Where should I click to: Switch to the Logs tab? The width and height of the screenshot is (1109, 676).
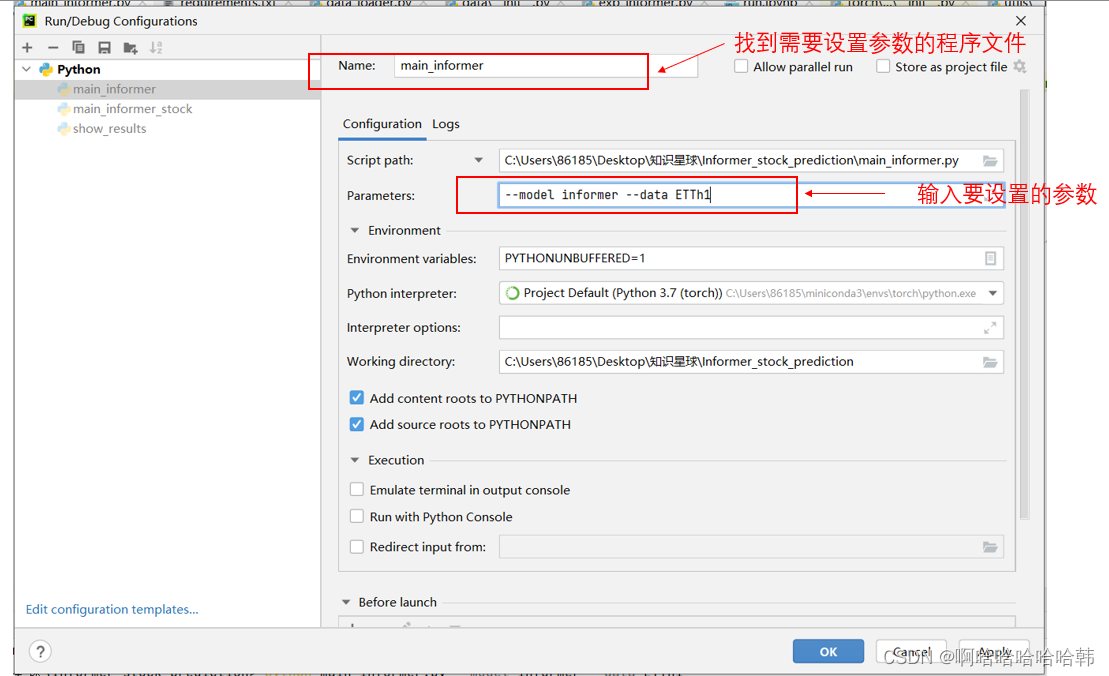tap(446, 124)
